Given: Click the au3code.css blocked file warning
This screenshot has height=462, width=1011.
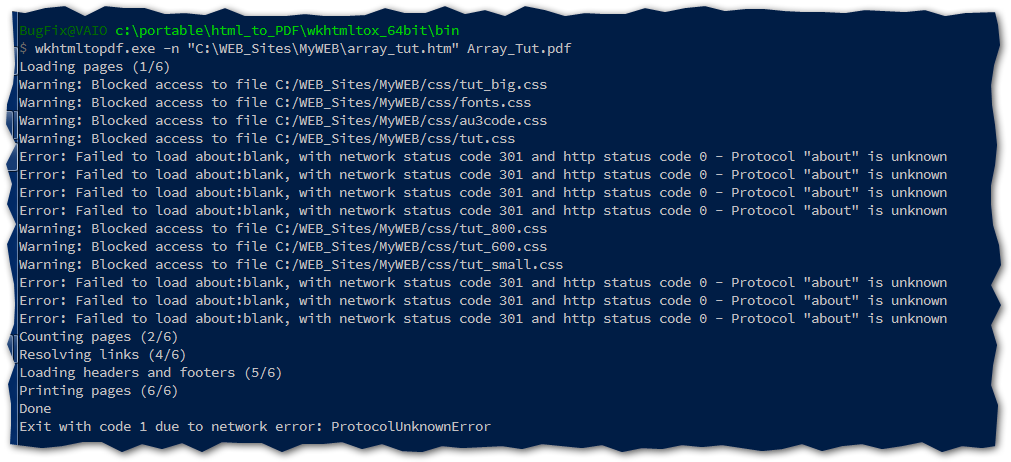Looking at the screenshot, I should coord(283,120).
